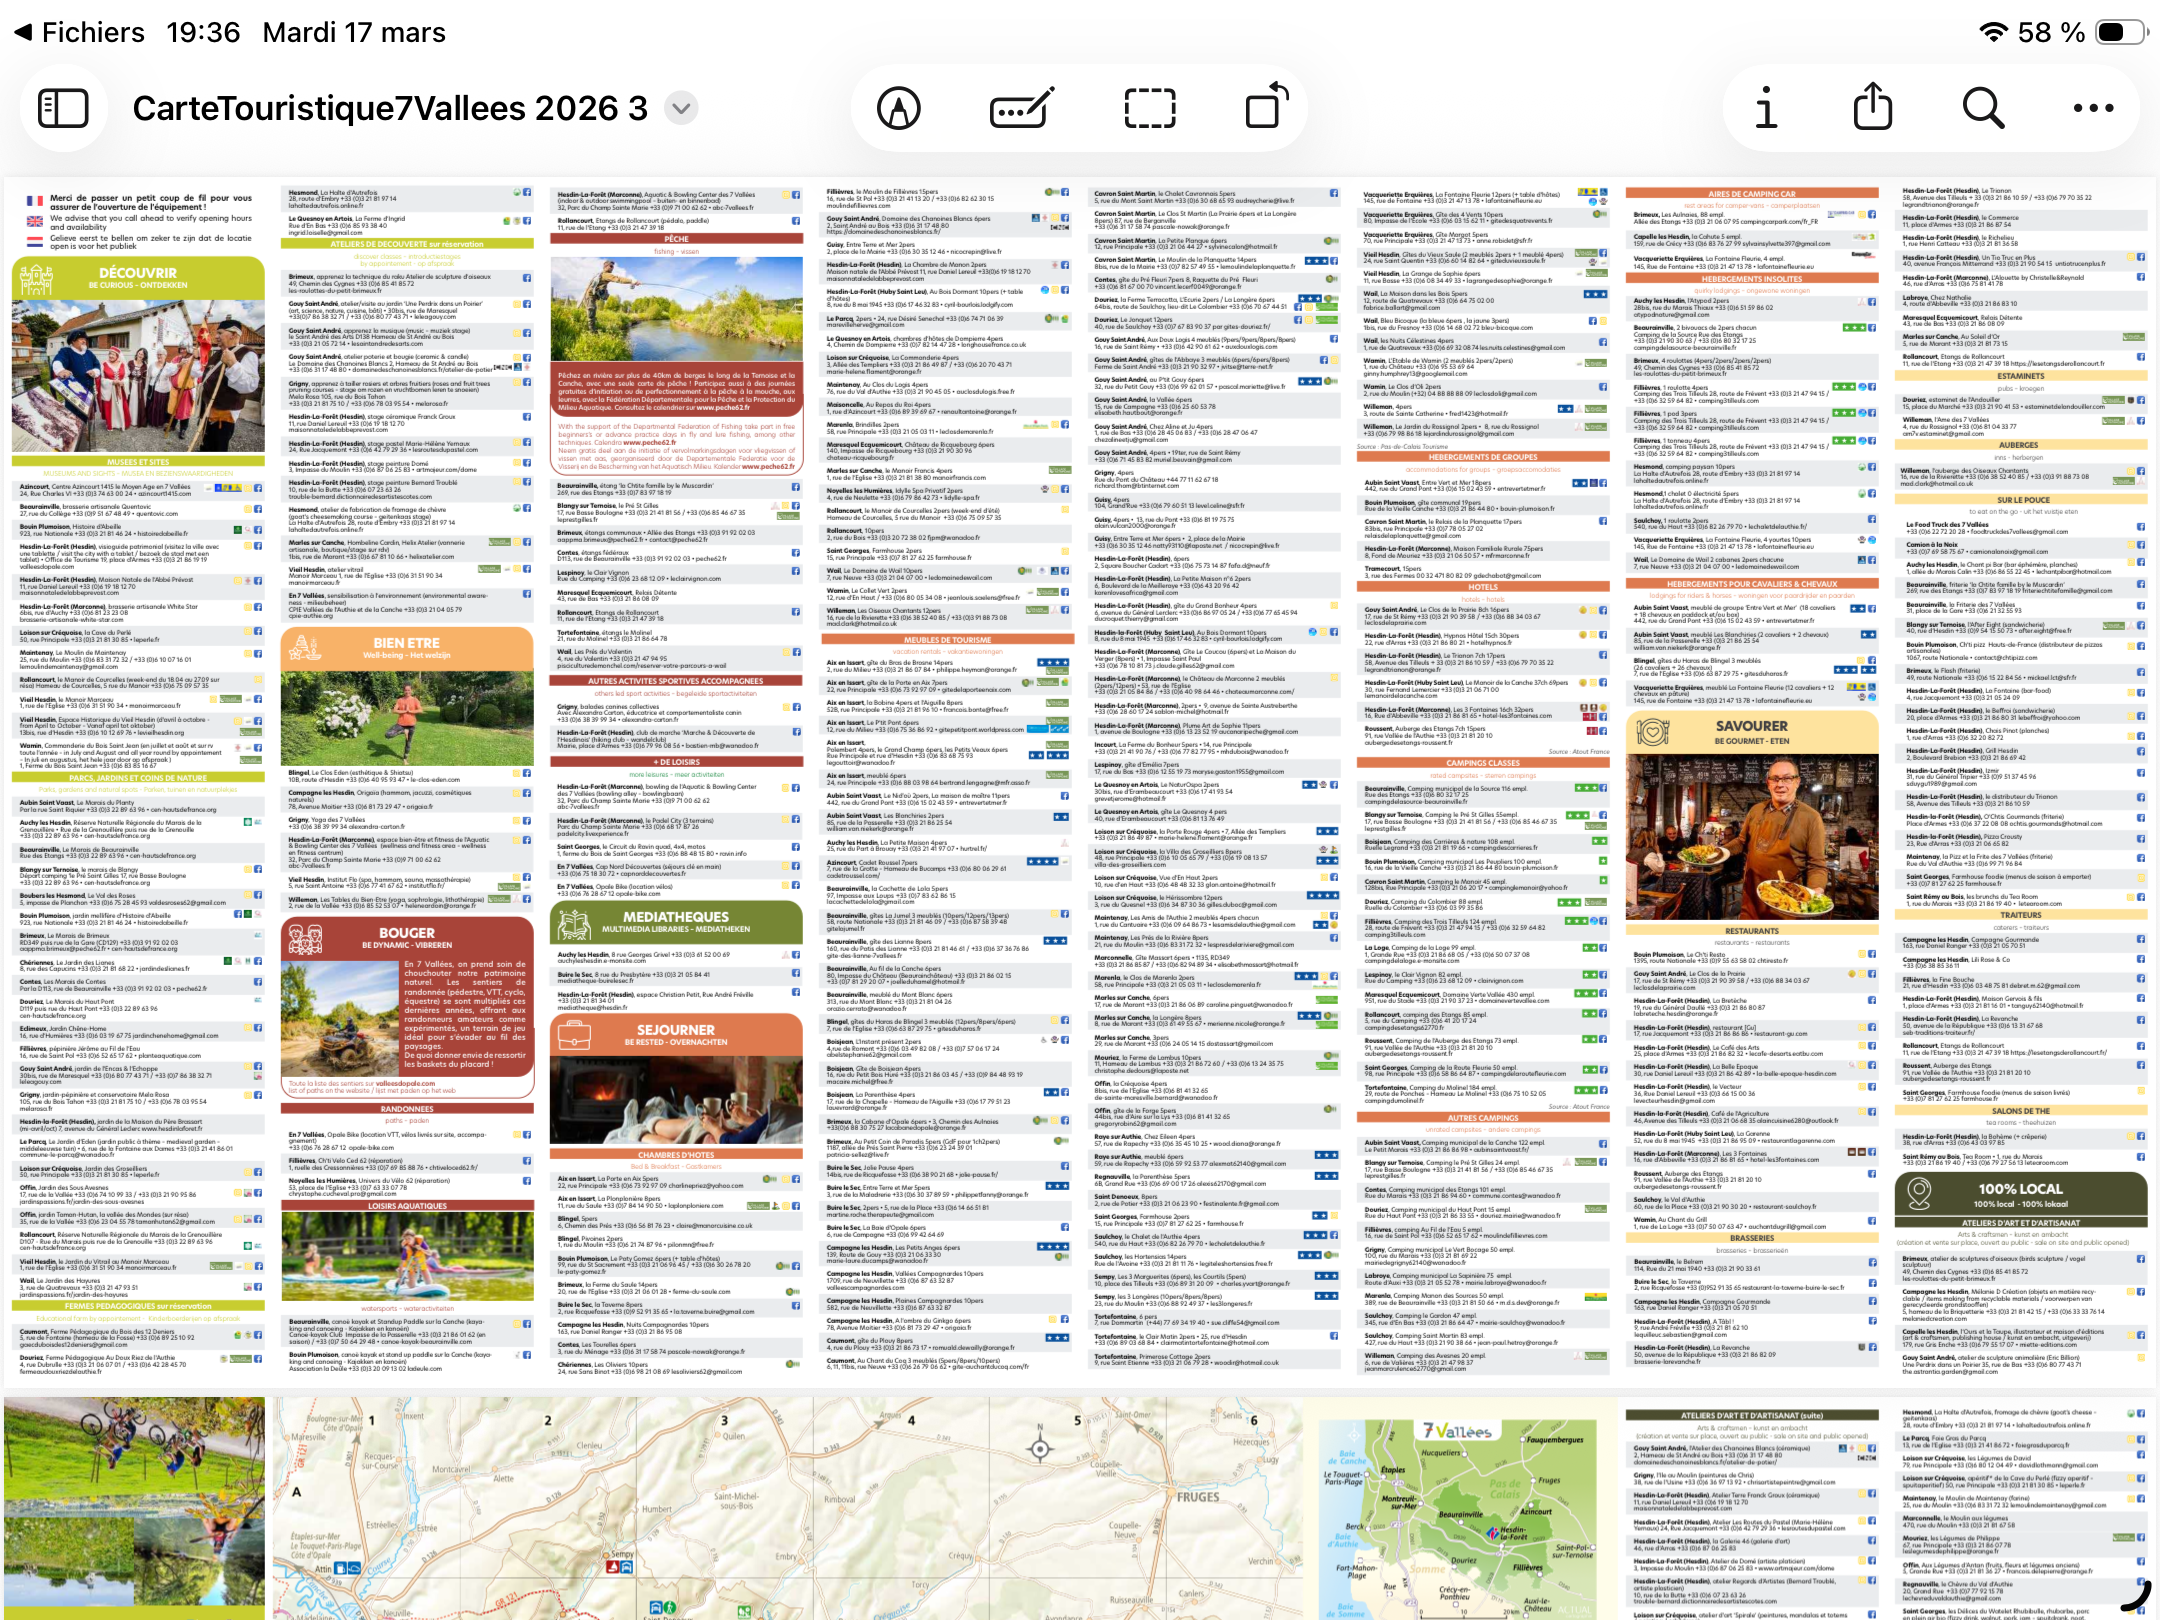The image size is (2160, 1620).
Task: Activate the markup pen tool
Action: pyautogui.click(x=898, y=108)
